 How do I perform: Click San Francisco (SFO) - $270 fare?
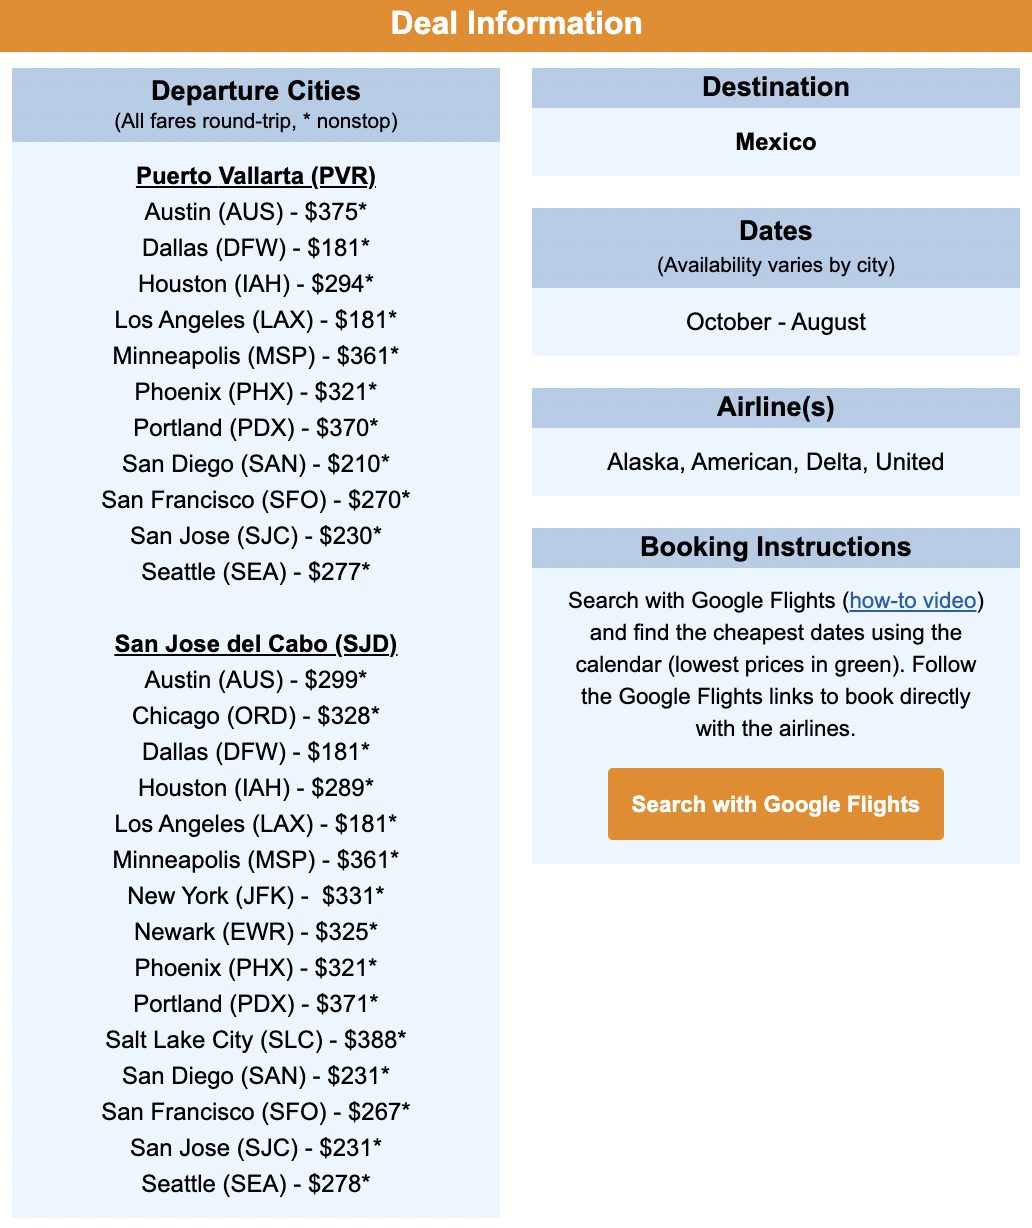256,500
